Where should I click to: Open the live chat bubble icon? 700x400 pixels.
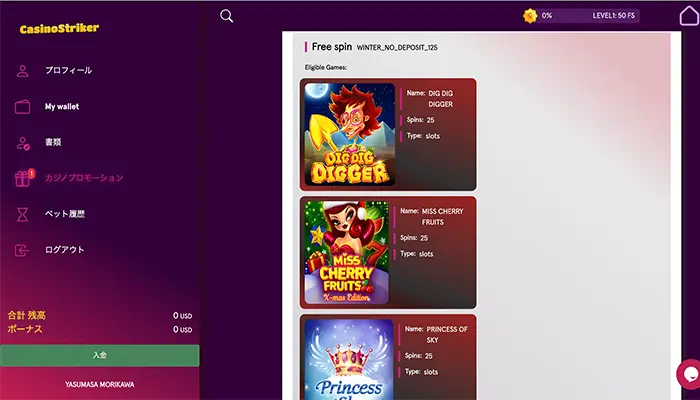pos(689,374)
